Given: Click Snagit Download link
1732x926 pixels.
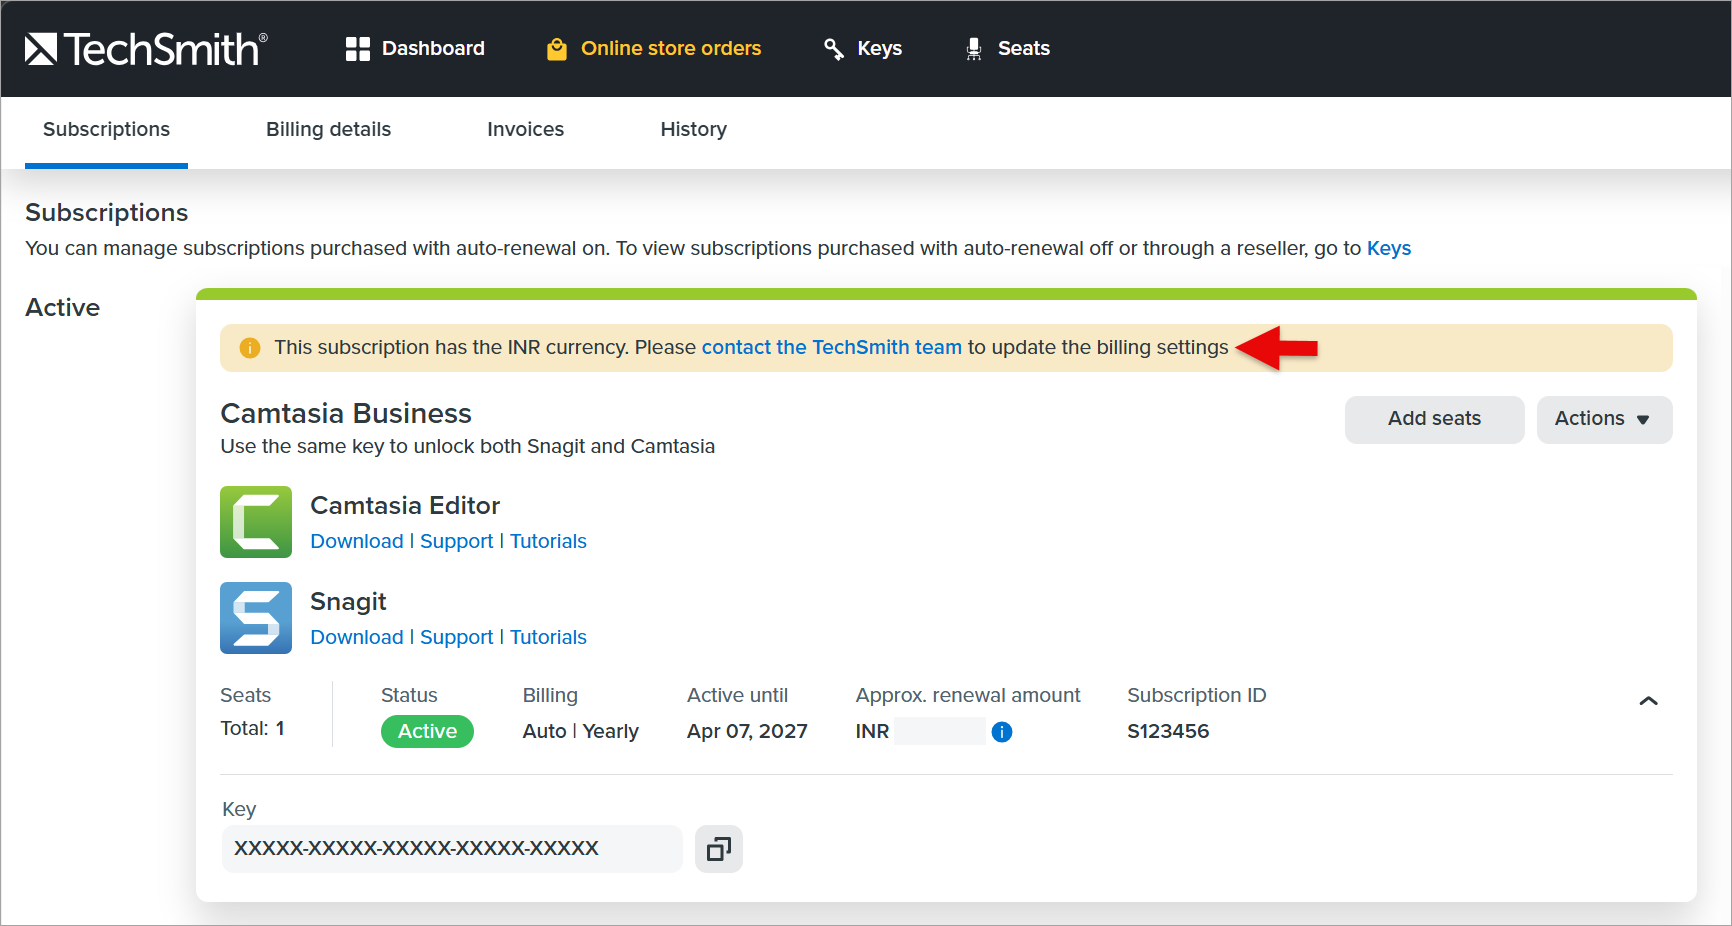Looking at the screenshot, I should click(357, 637).
